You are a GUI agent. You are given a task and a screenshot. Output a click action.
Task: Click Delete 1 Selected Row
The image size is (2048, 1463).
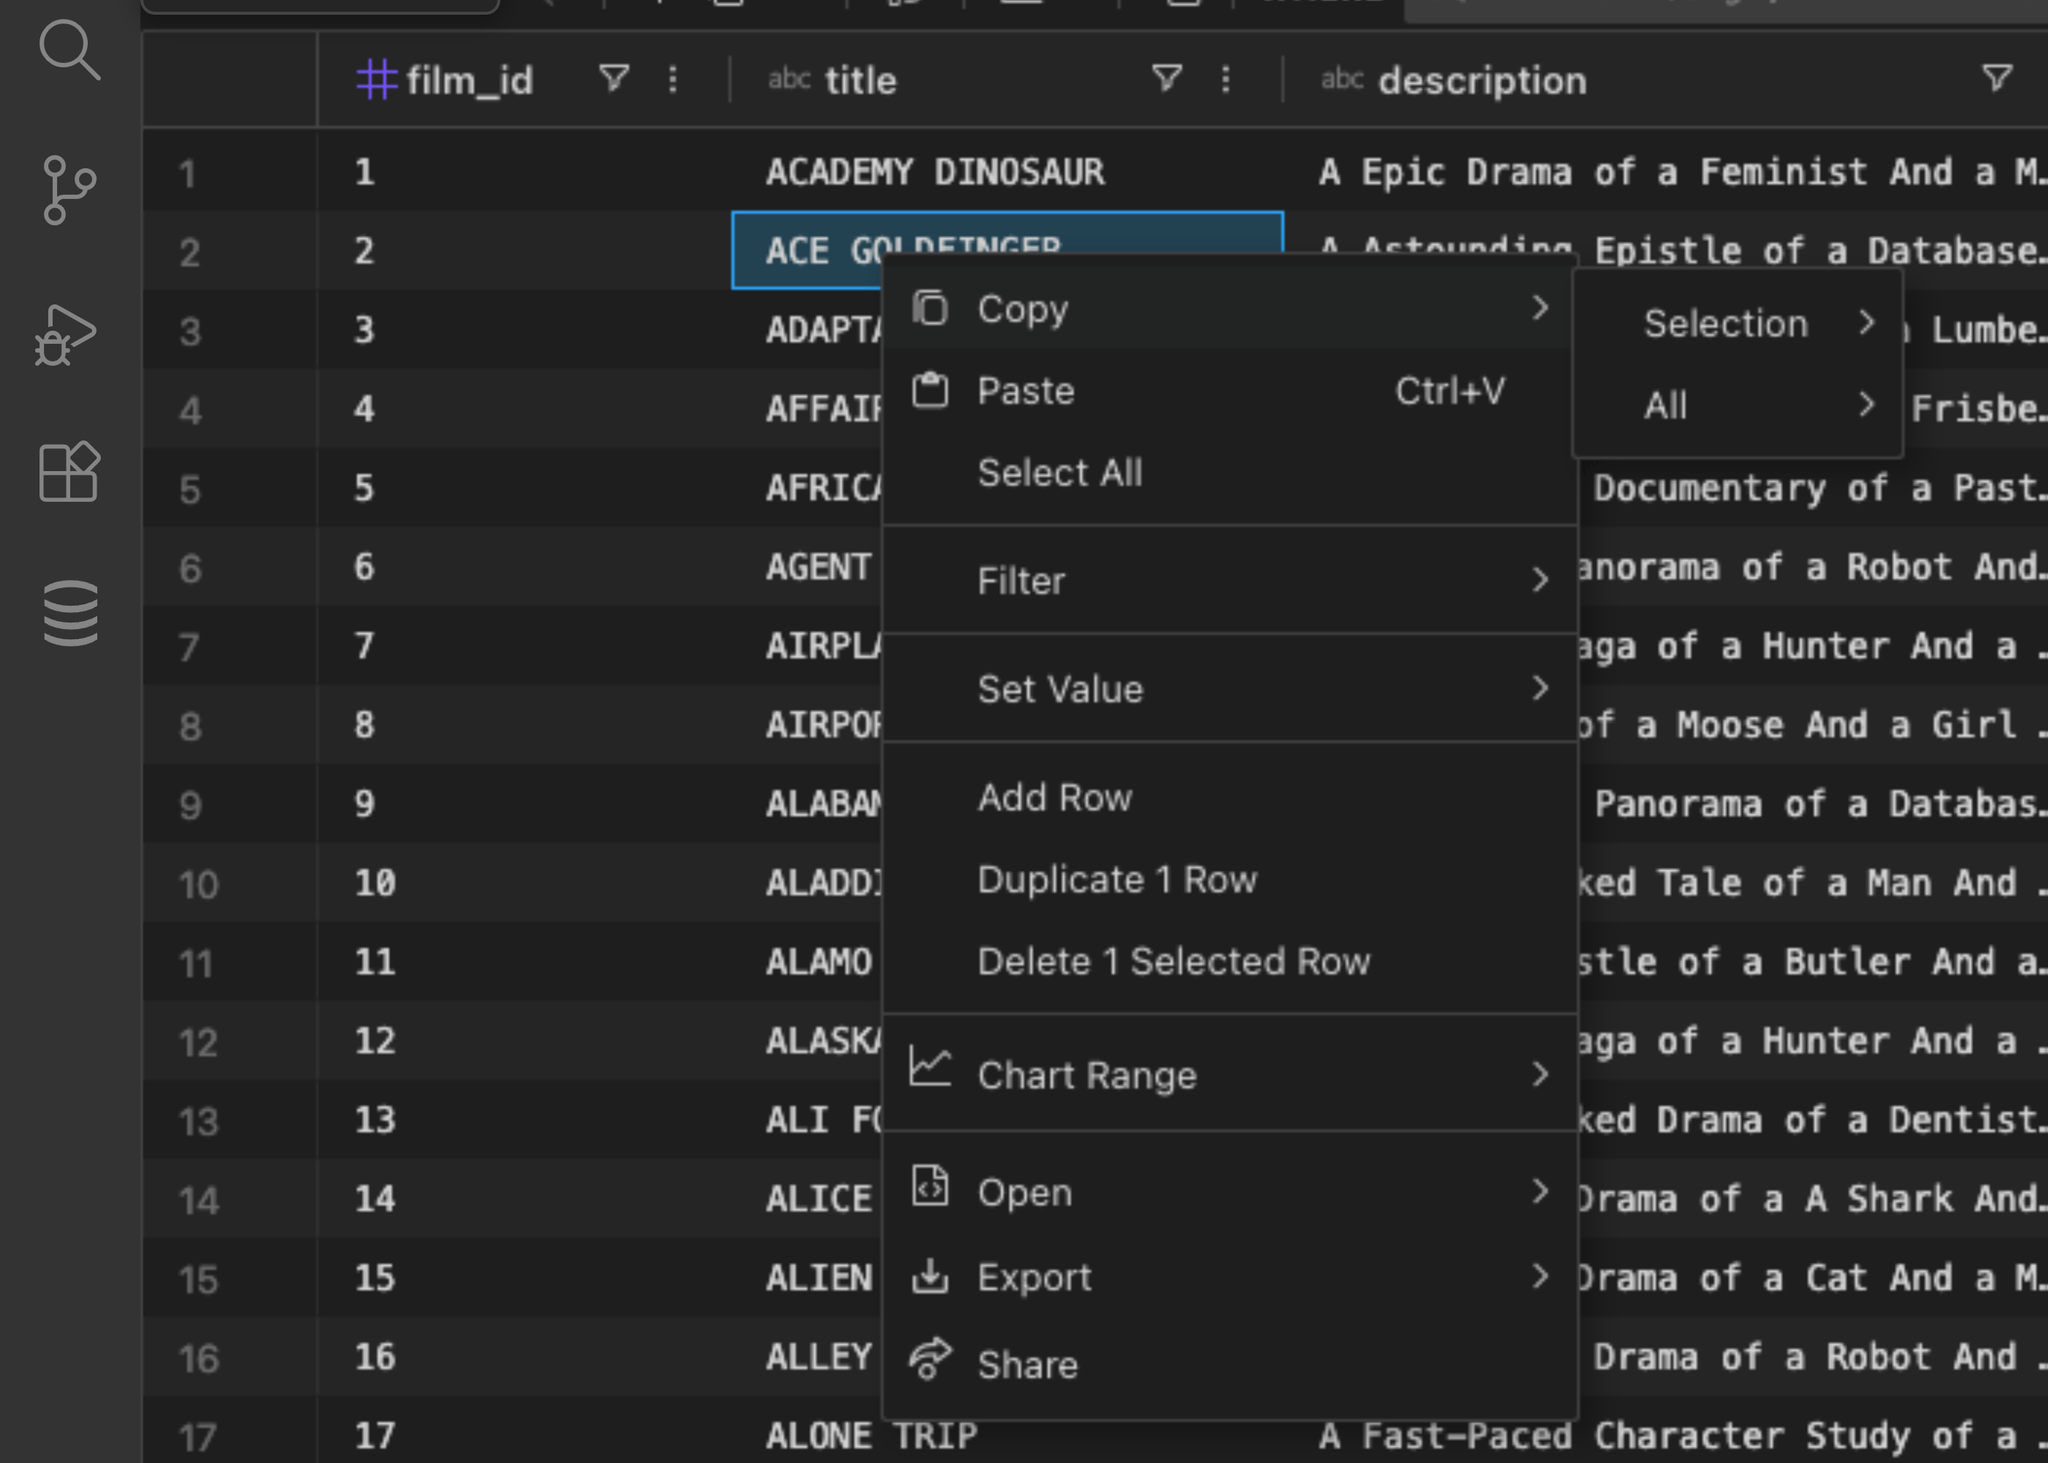(1174, 960)
